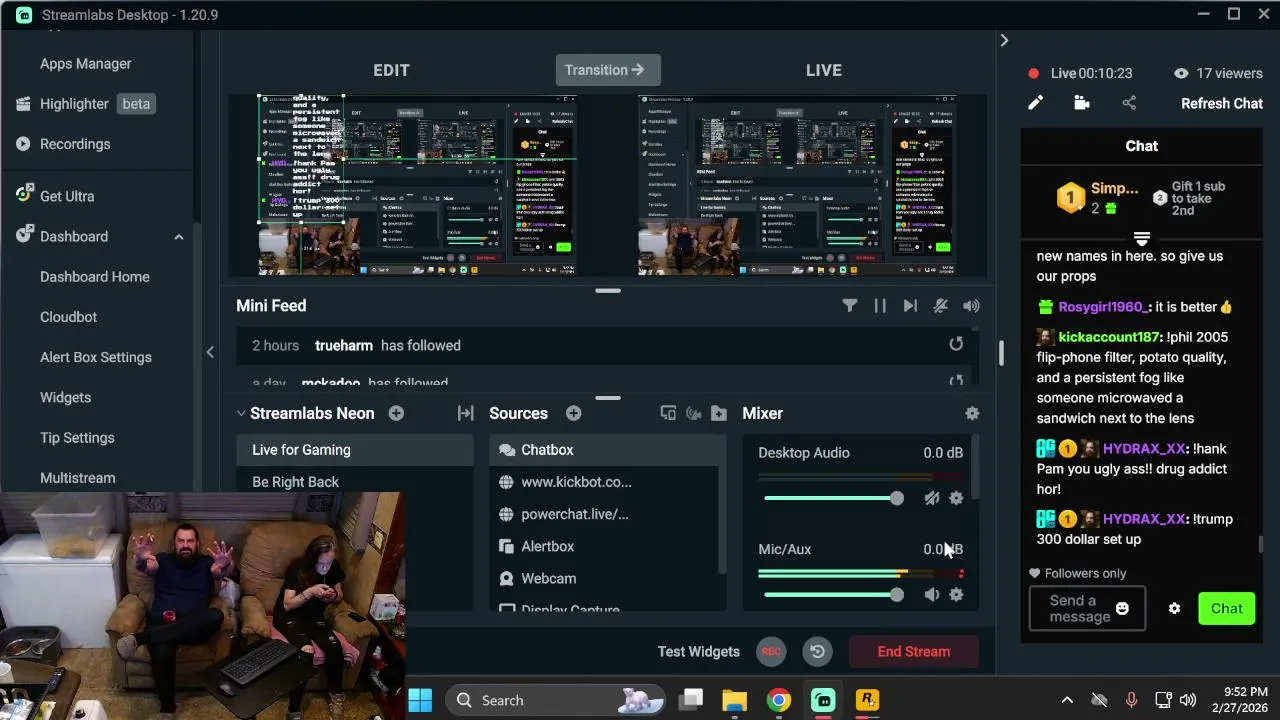Select the powerchat.live/... browser source
The image size is (1280, 720).
[604, 514]
